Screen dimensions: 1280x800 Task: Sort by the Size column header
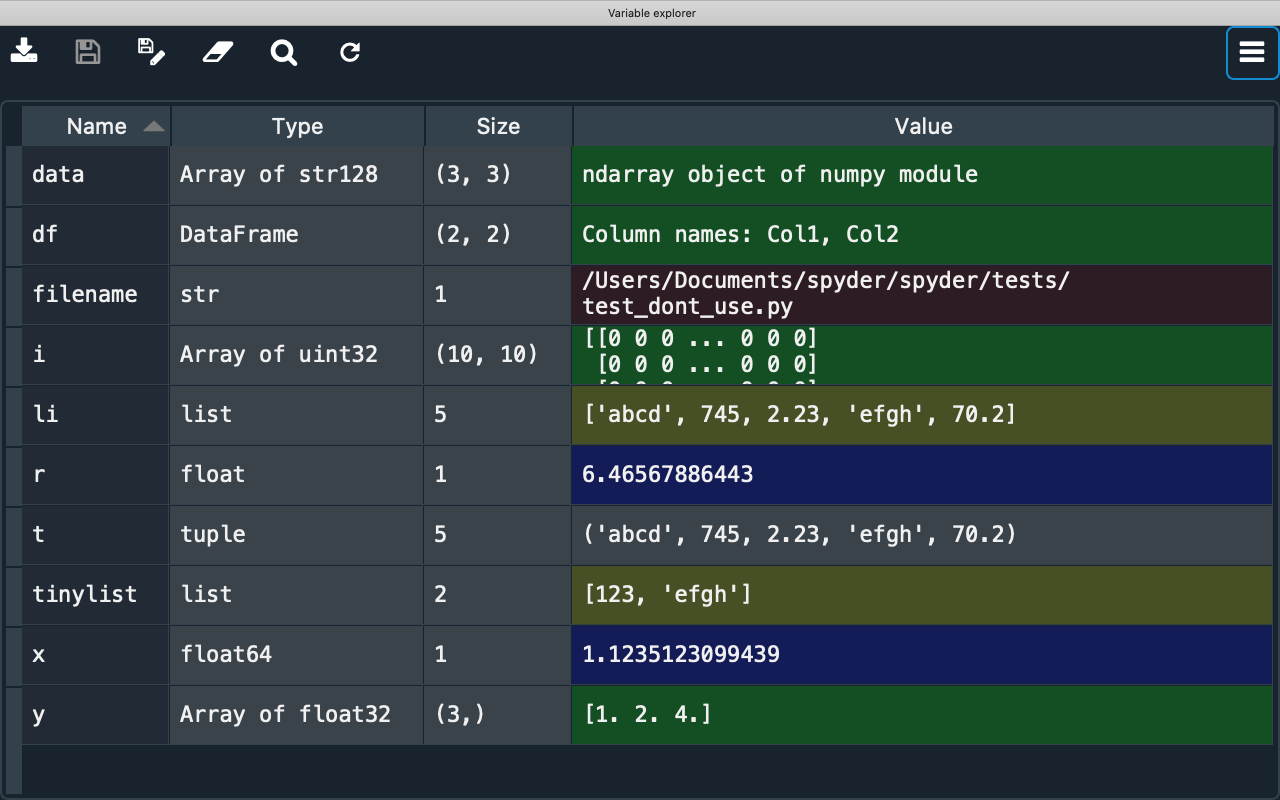[x=498, y=126]
